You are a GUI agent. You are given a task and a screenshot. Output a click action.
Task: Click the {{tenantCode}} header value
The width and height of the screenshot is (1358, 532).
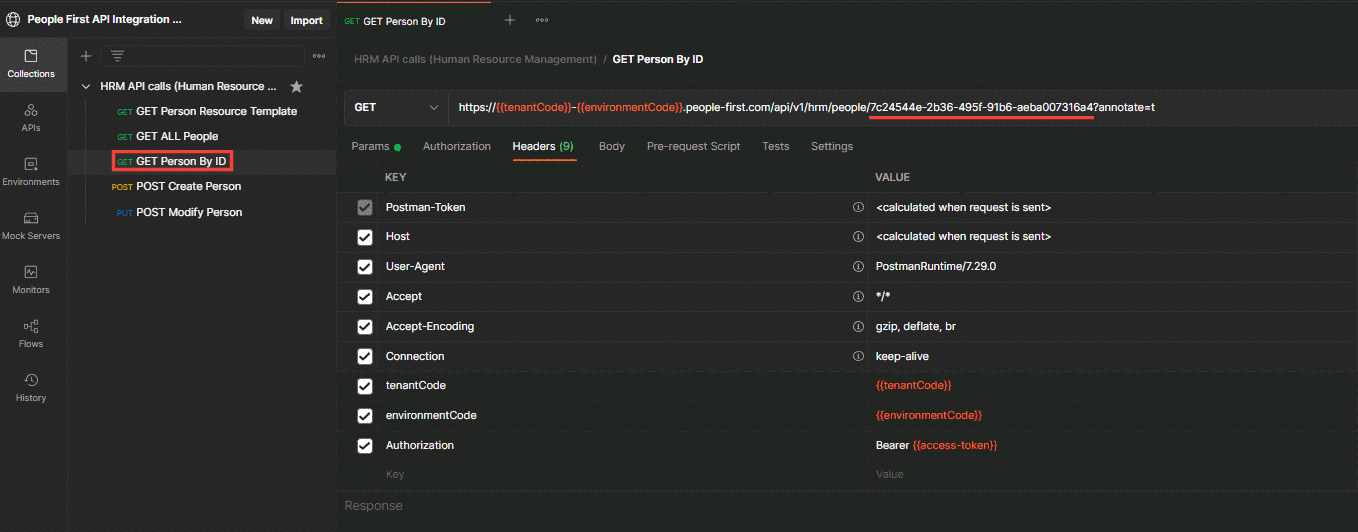[913, 385]
